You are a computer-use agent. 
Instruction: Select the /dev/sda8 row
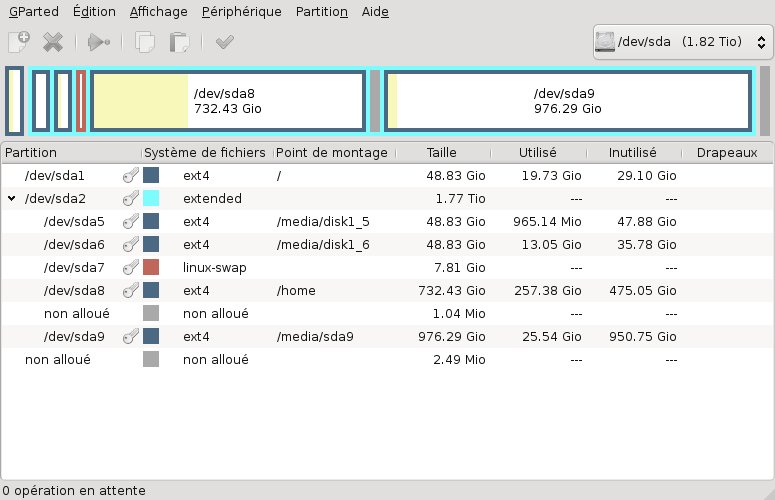tap(387, 291)
